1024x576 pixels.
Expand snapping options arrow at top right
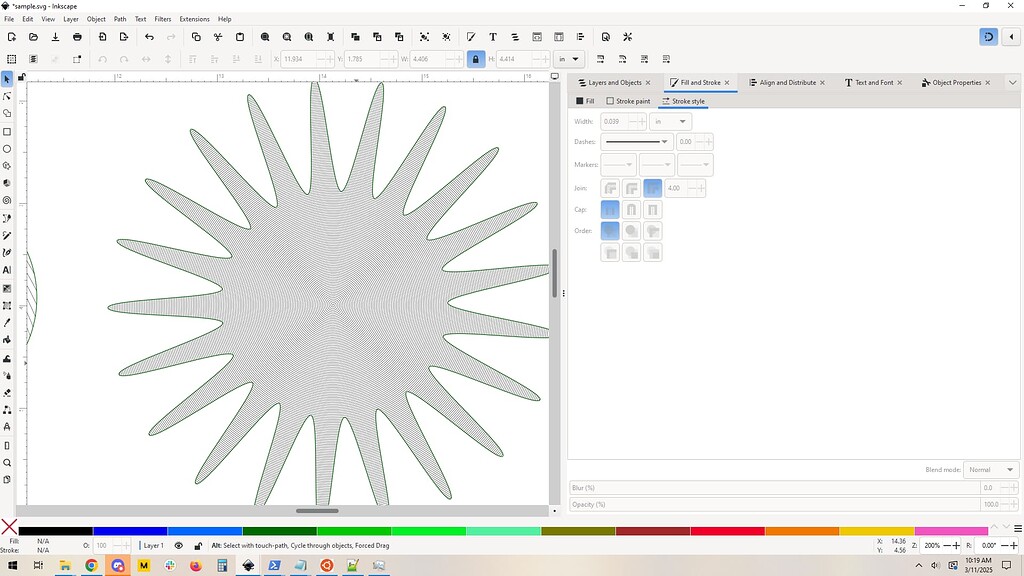click(x=1012, y=37)
